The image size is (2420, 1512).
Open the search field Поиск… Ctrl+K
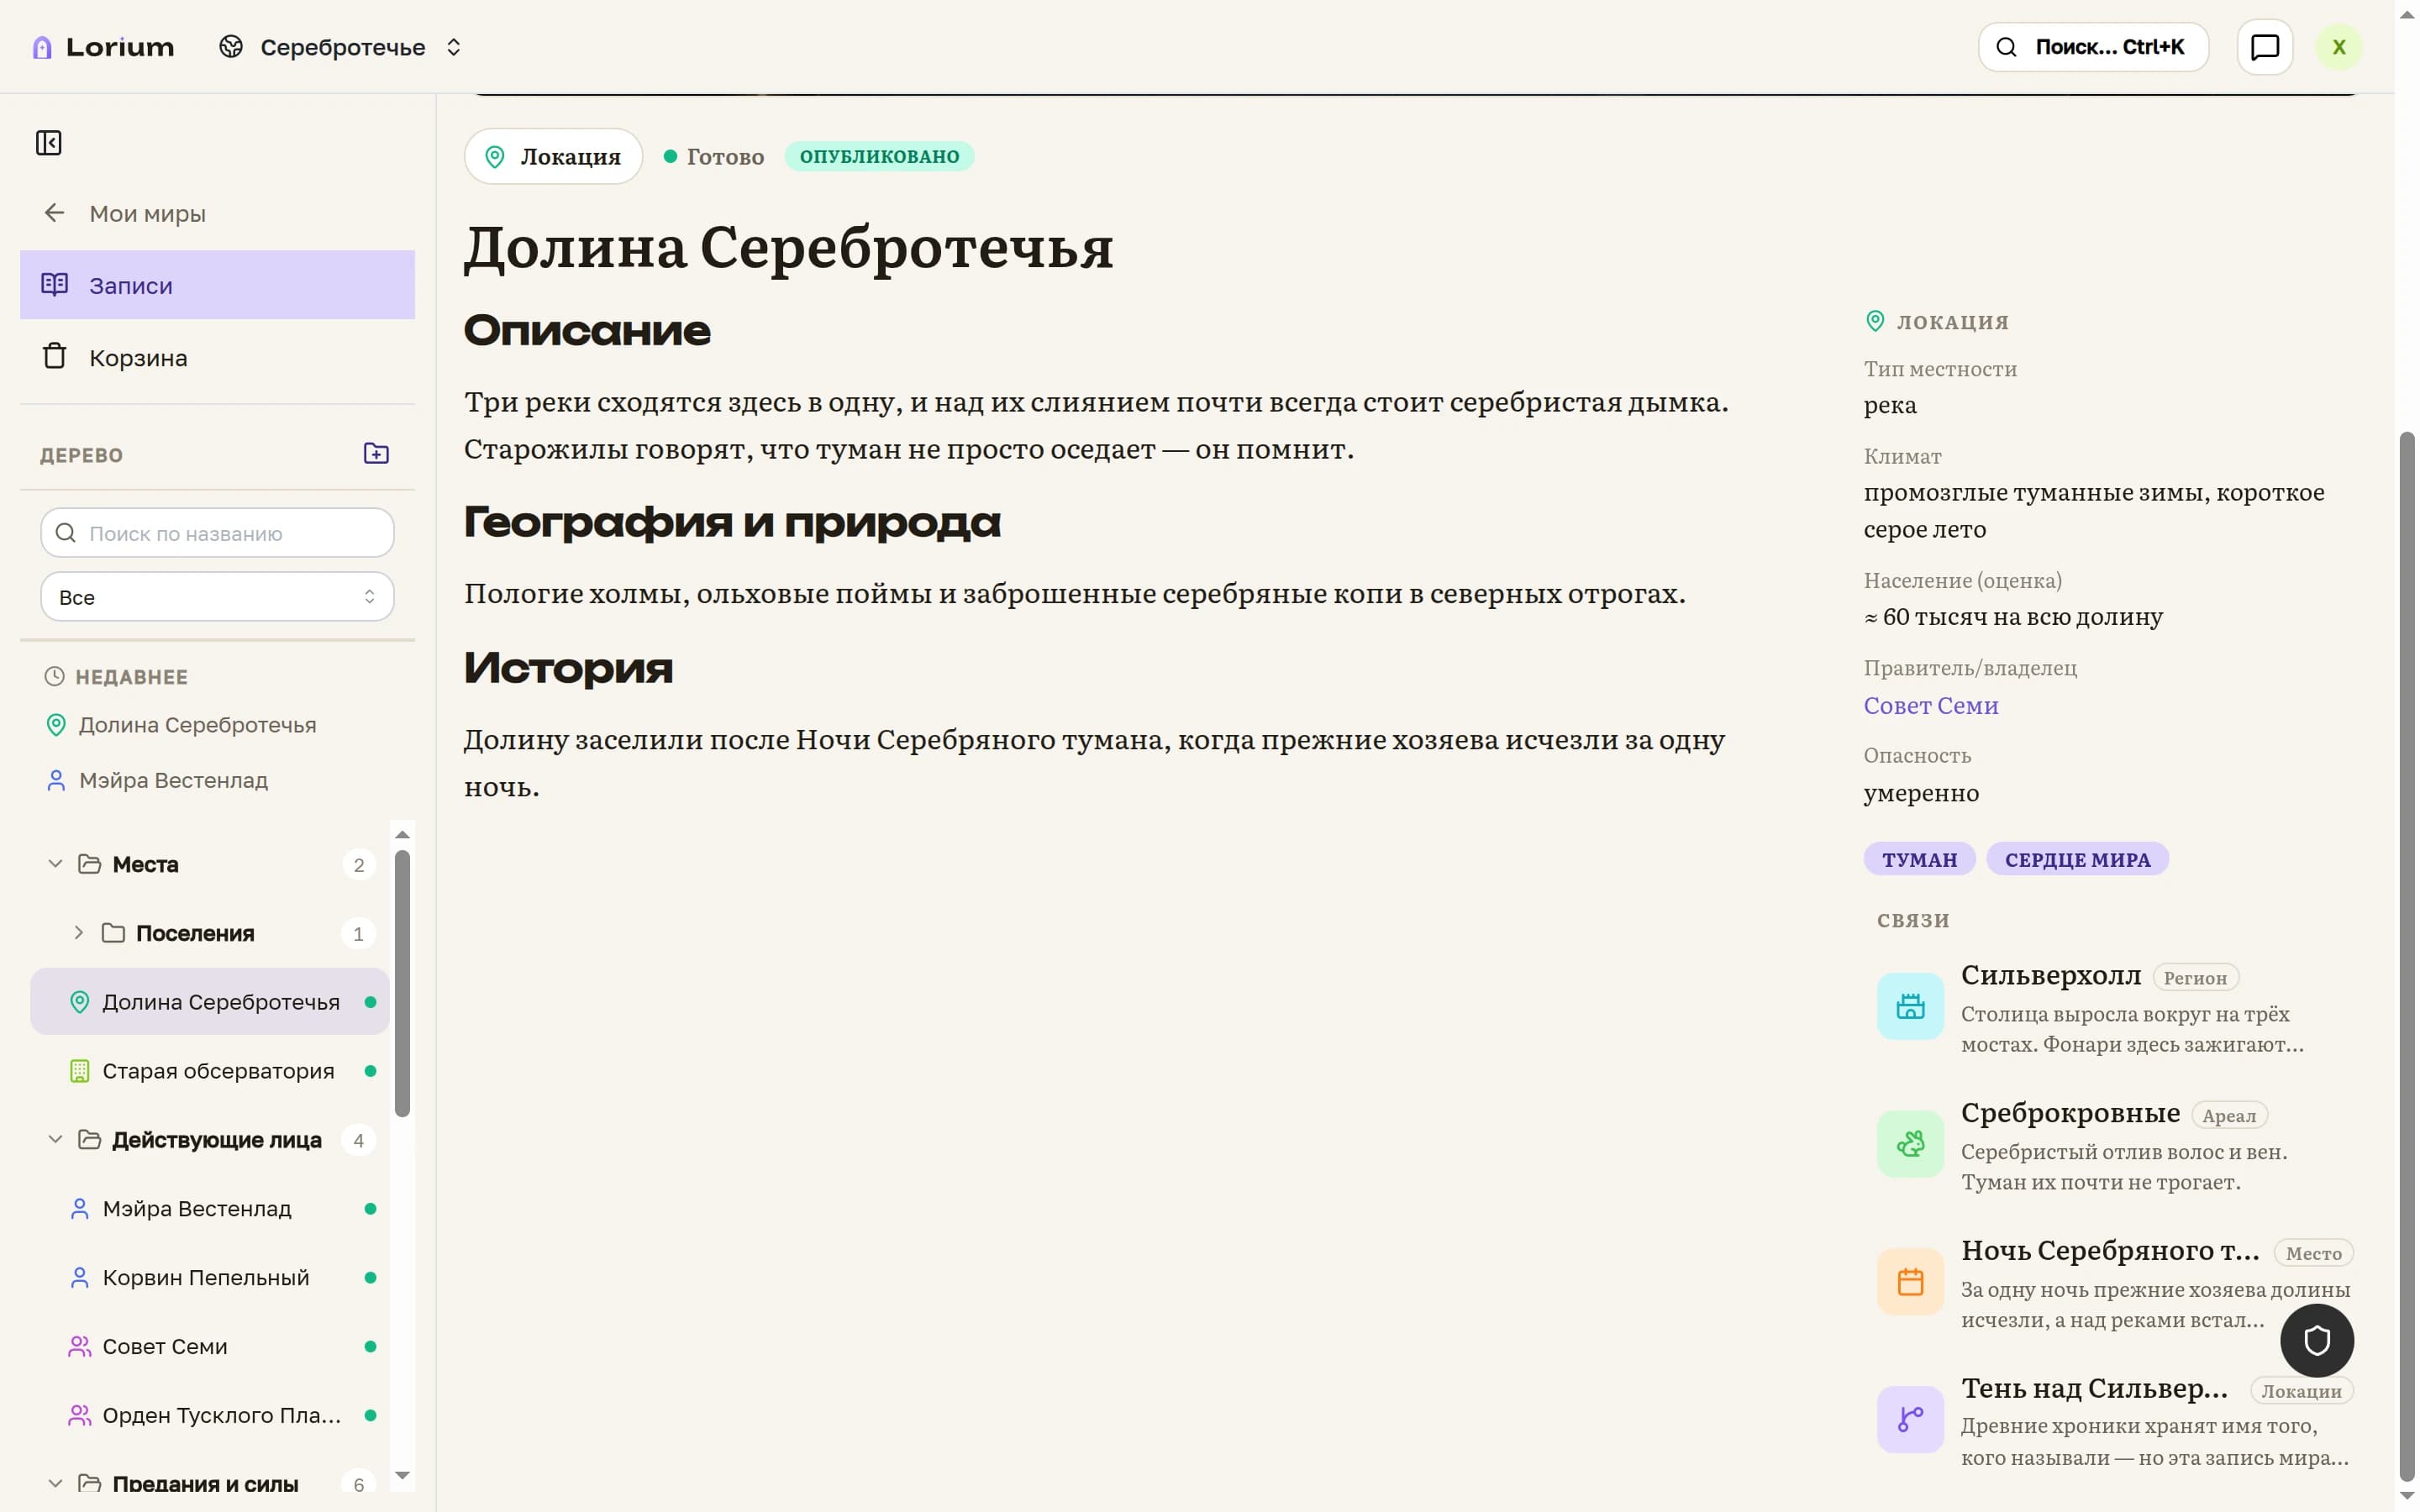coord(2092,47)
